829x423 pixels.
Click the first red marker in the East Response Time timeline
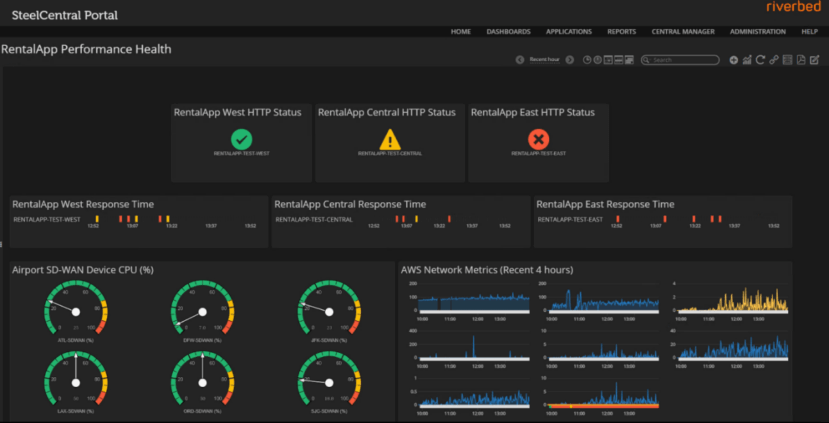pos(617,219)
